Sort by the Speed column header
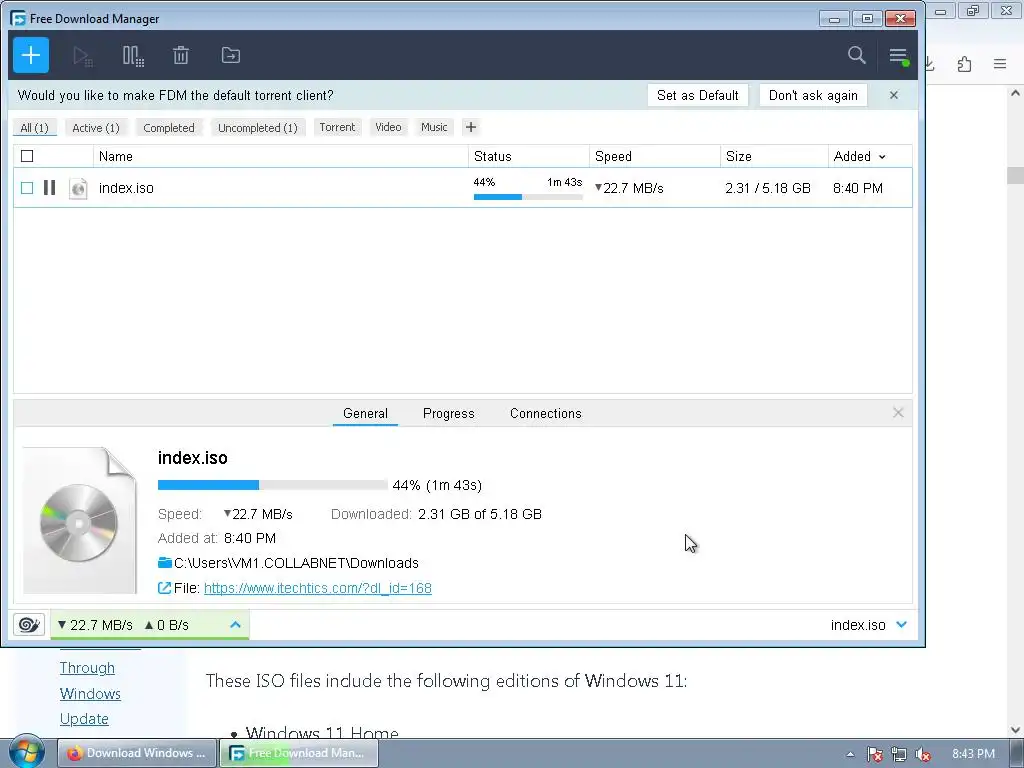 click(655, 156)
